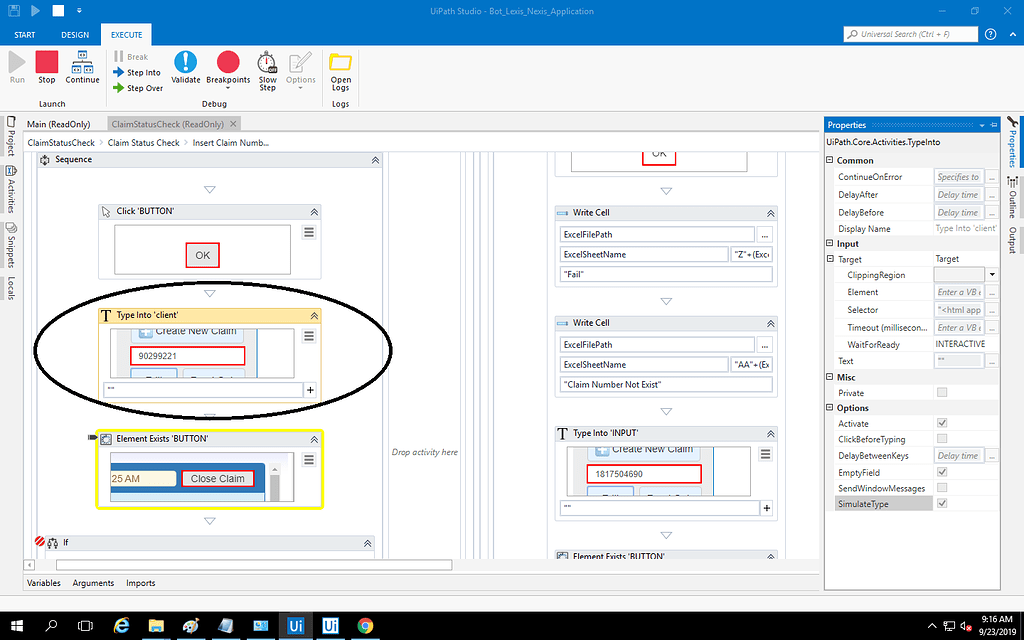Switch to the DESIGN ribbon tab
The width and height of the screenshot is (1024, 640).
[75, 33]
